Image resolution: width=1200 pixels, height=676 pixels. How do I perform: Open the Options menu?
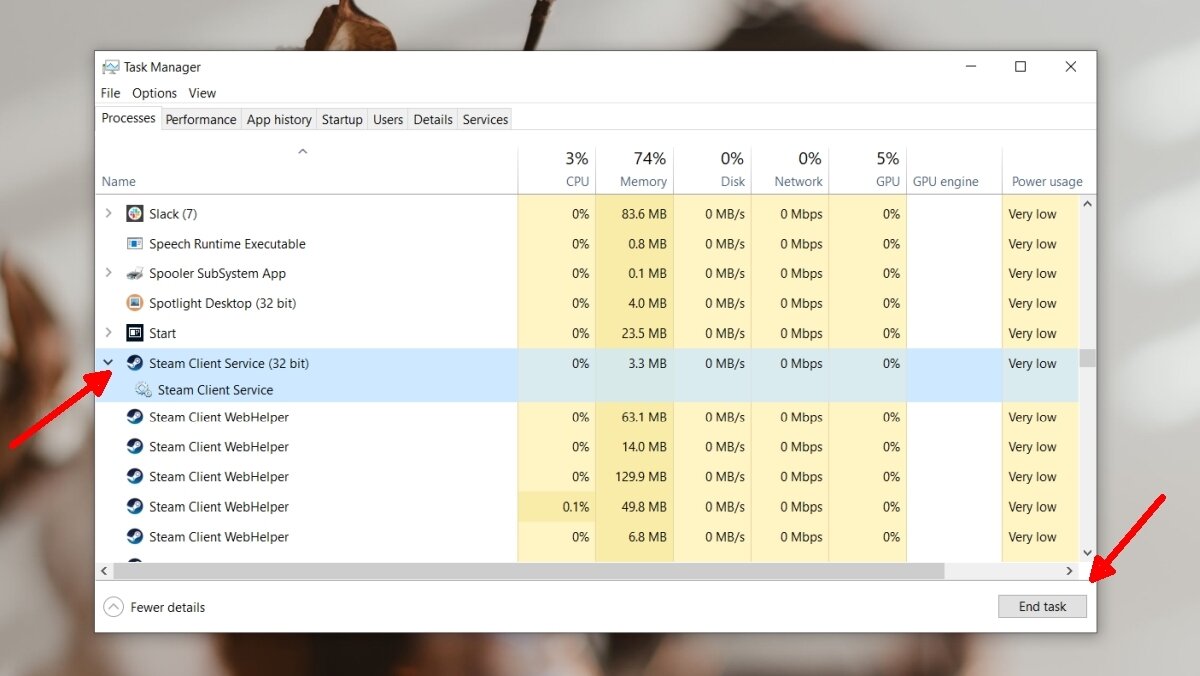point(155,93)
